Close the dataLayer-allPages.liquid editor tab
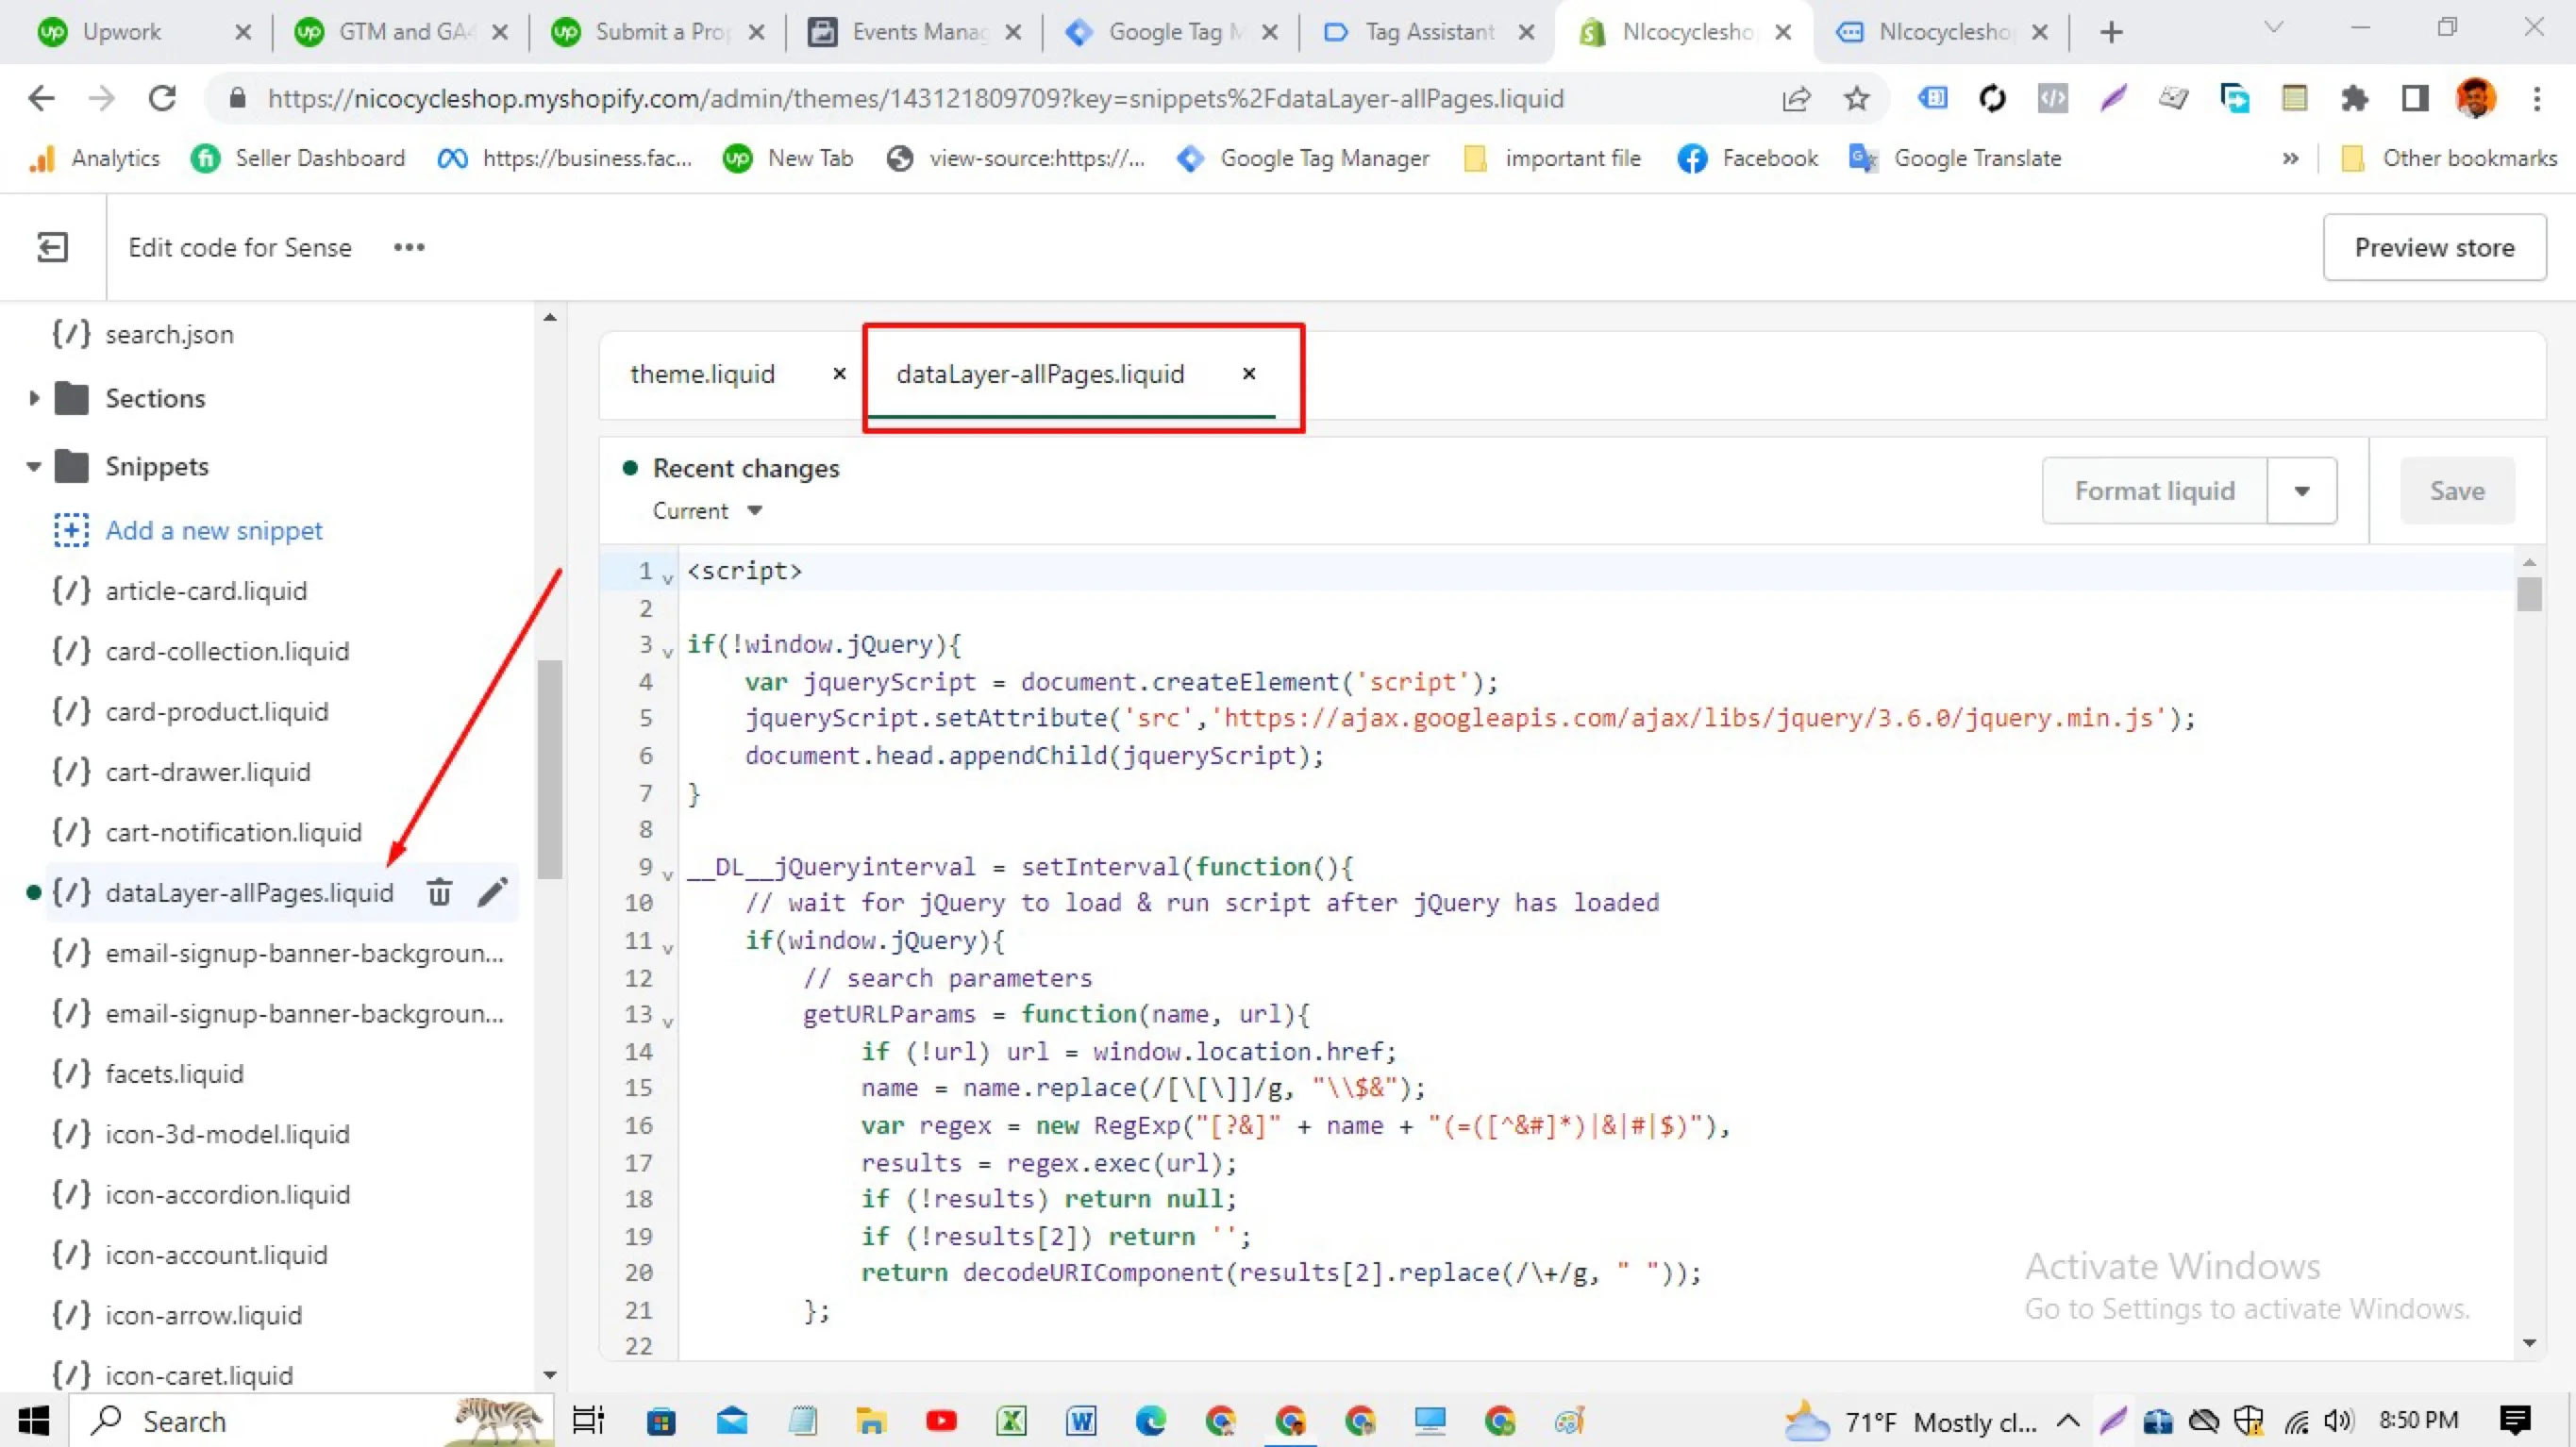The height and width of the screenshot is (1447, 2576). (1249, 373)
